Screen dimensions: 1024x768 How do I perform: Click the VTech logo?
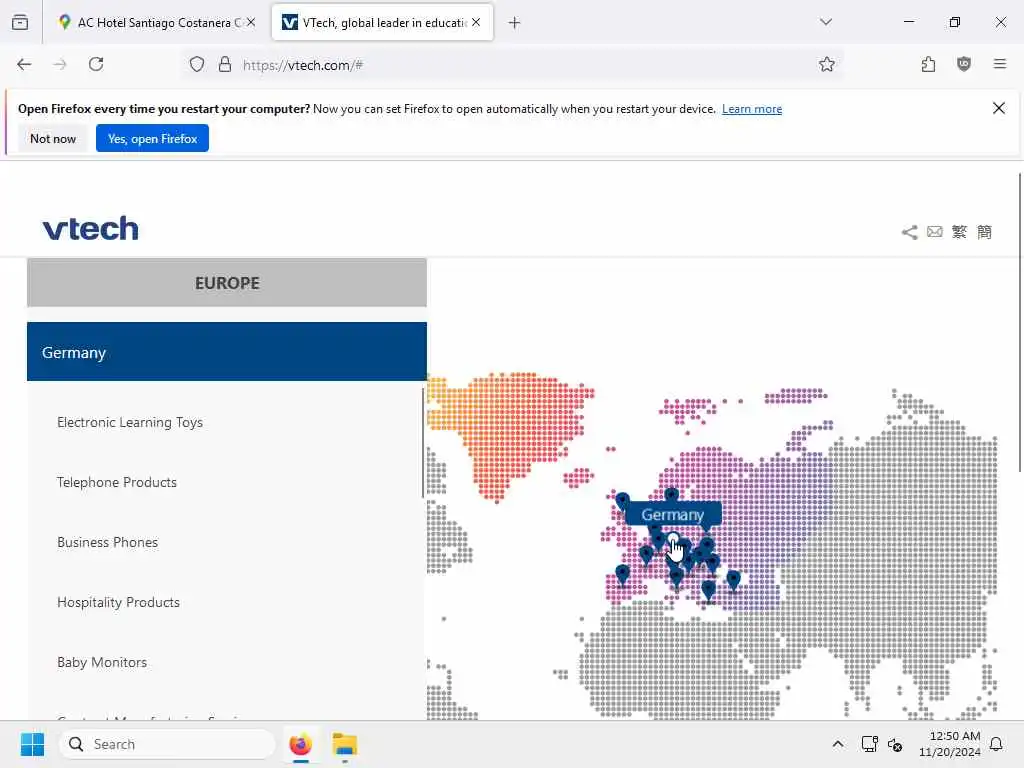[91, 229]
